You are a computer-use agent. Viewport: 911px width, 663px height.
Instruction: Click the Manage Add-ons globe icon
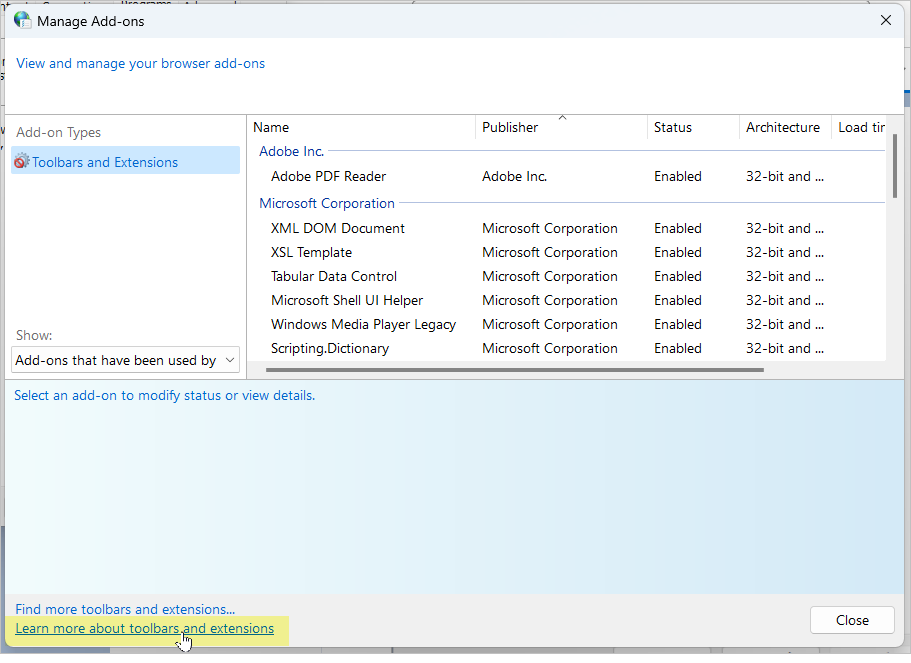(22, 20)
